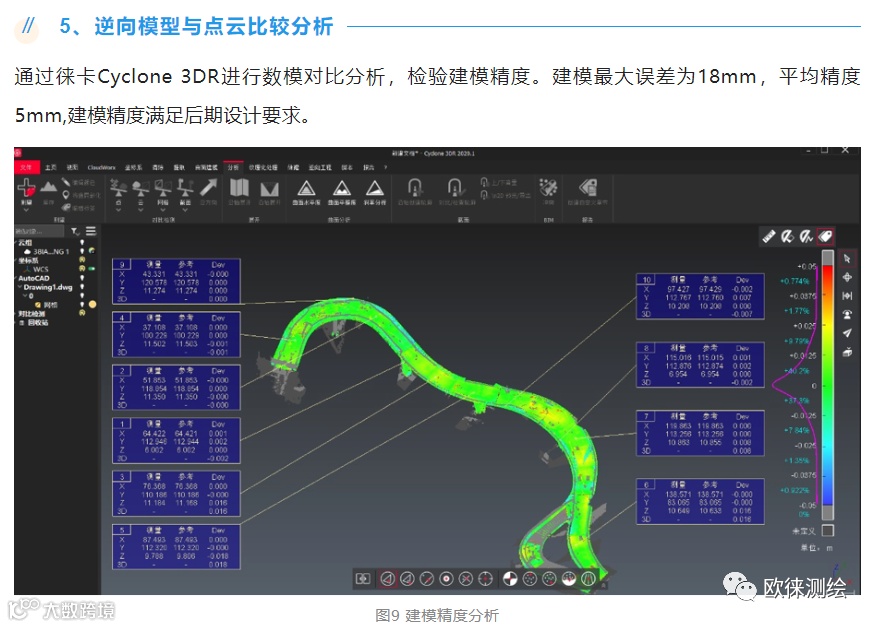The width and height of the screenshot is (876, 627).
Task: Toggle lightbulb for the mesh item with yellow dot
Action: pyautogui.click(x=82, y=305)
